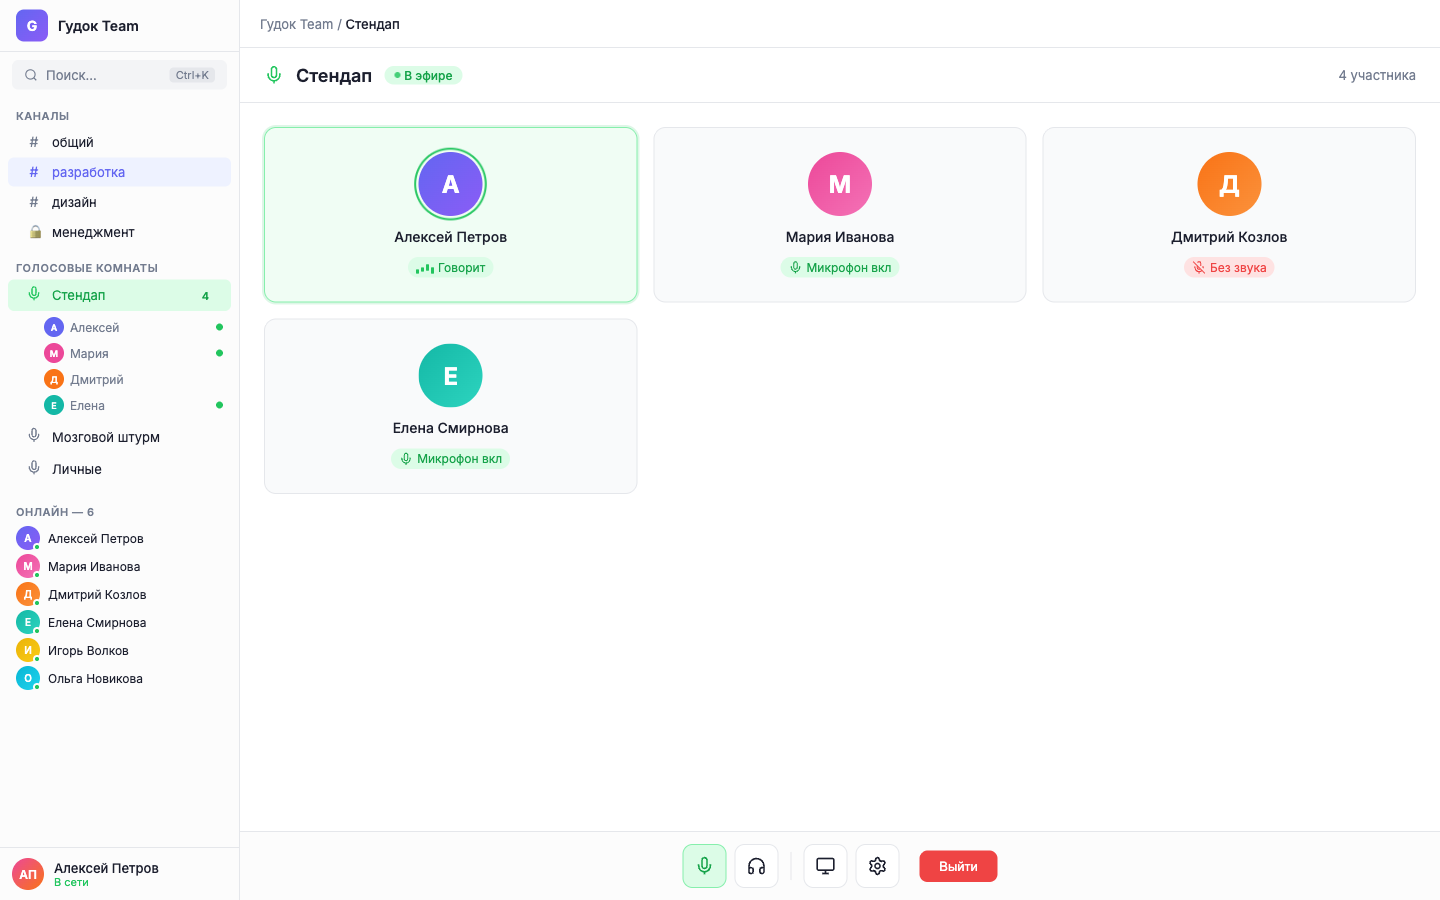Click the Гудок Team workspace logo
The height and width of the screenshot is (900, 1440).
[x=32, y=26]
